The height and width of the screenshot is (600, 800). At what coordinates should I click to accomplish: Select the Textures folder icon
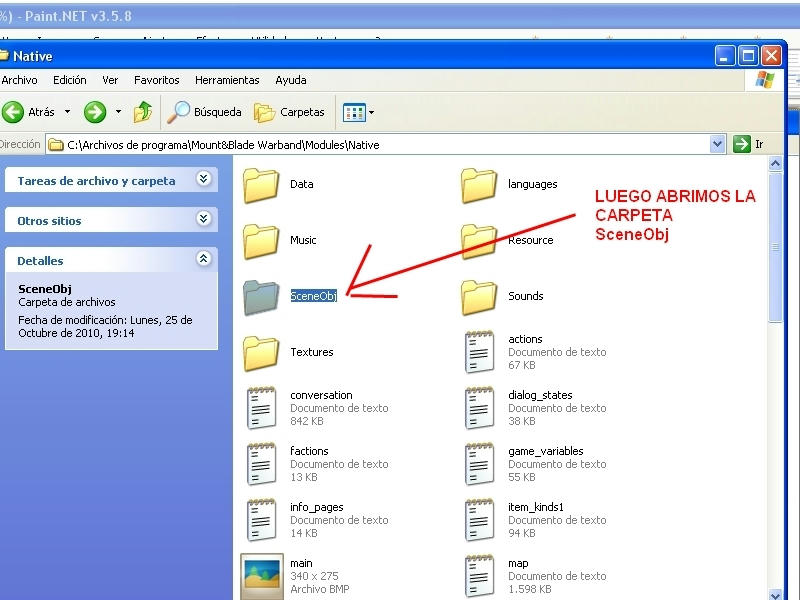[261, 352]
